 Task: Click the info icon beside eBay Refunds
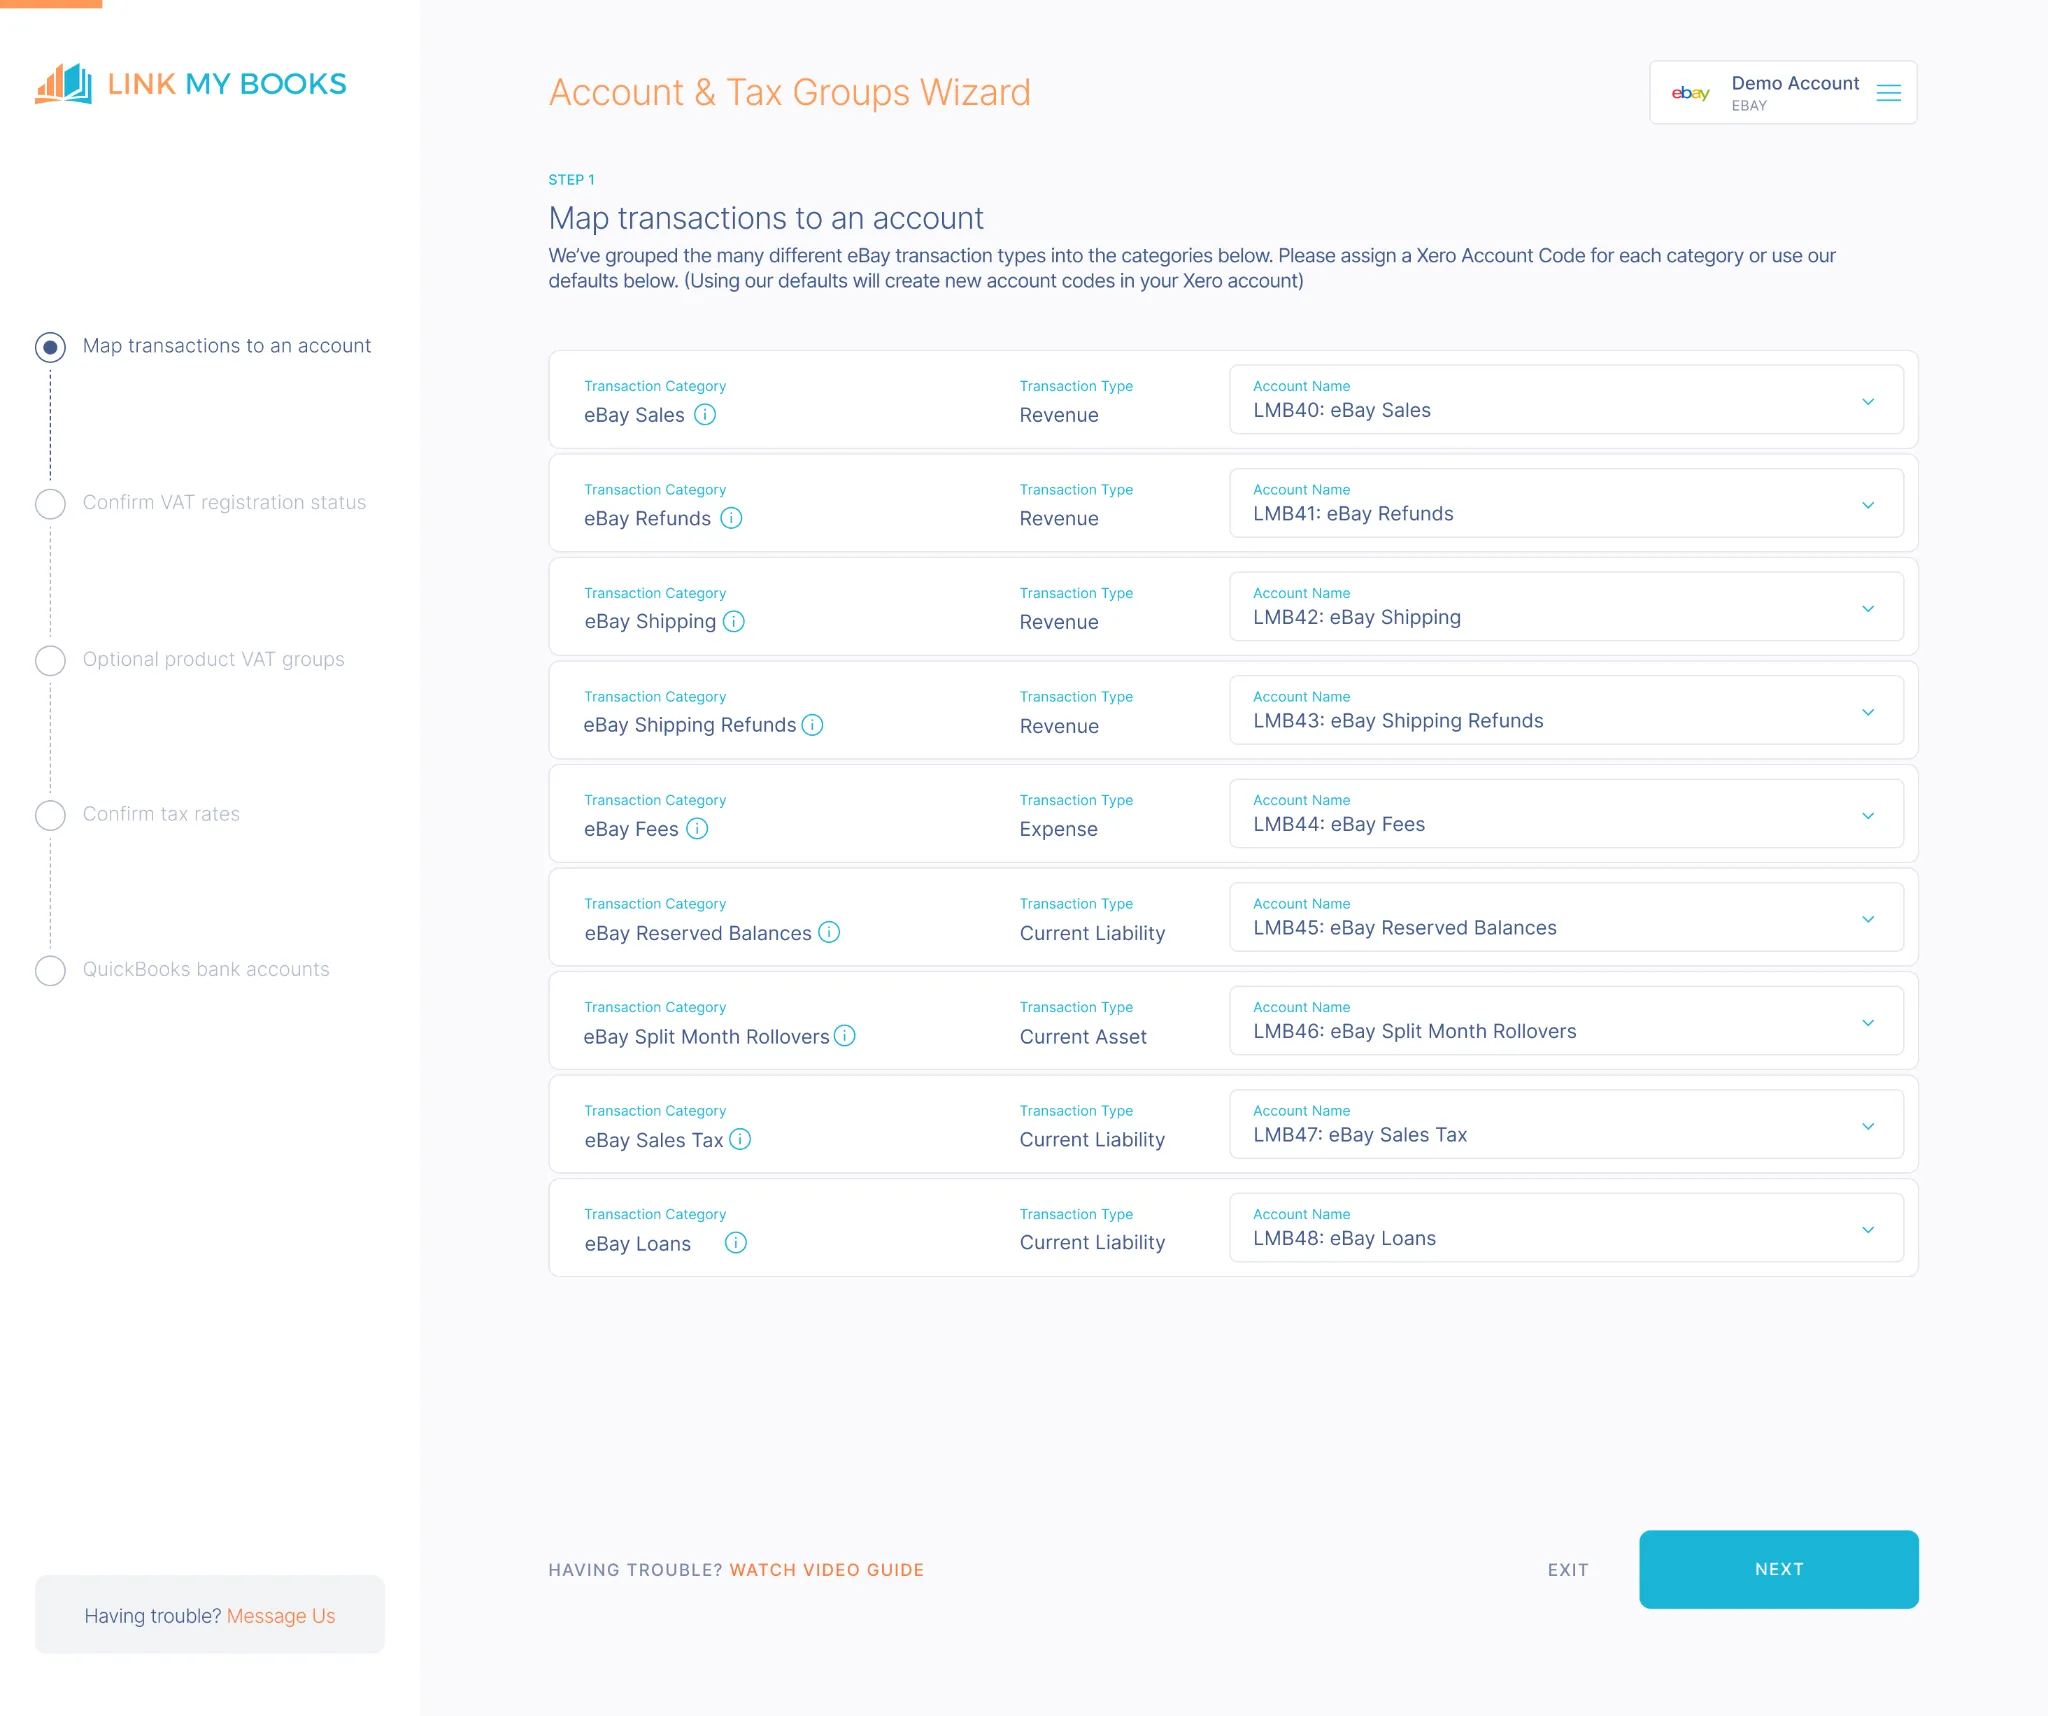[x=731, y=518]
